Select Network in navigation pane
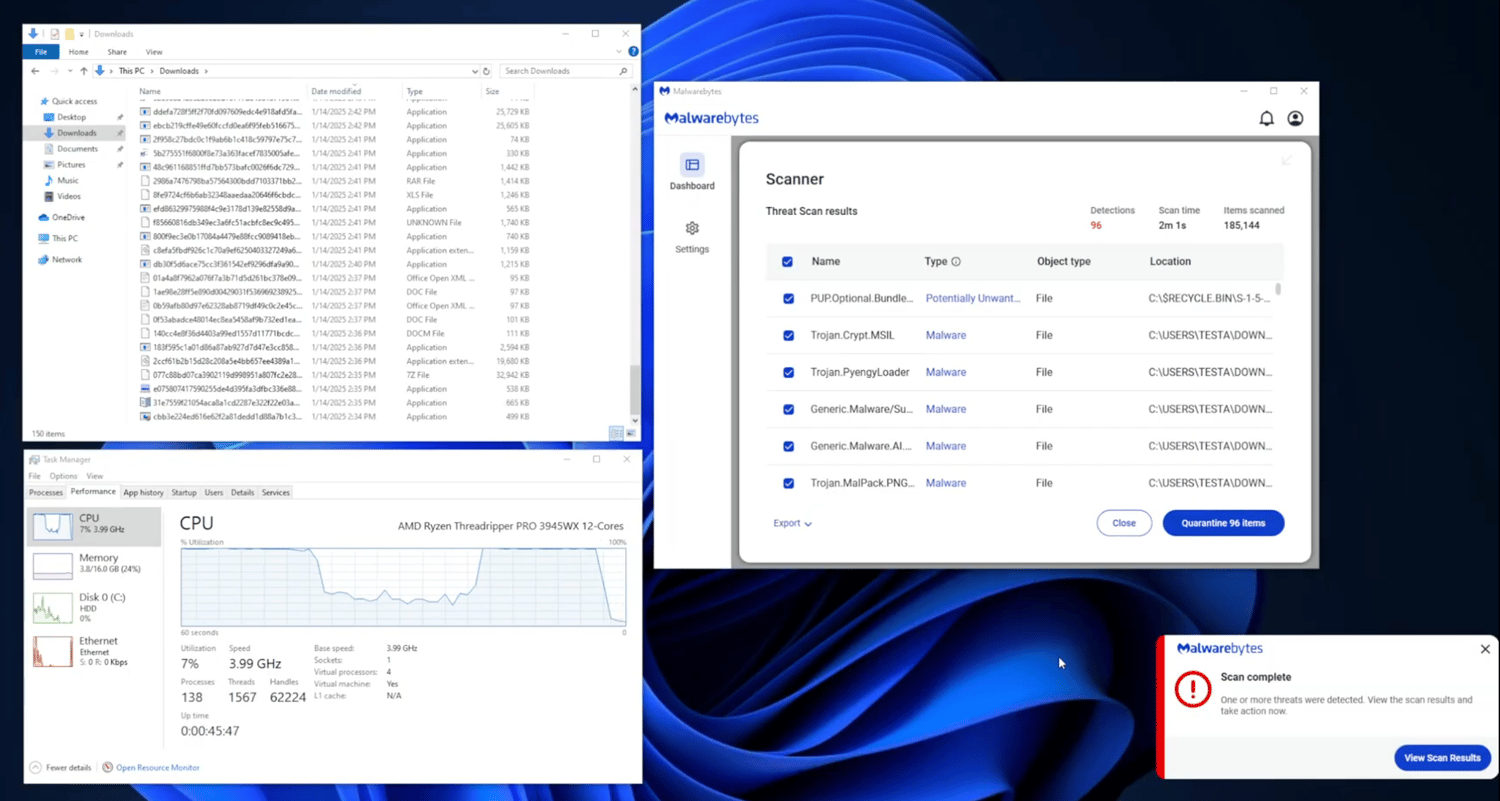The image size is (1500, 801). click(x=60, y=259)
